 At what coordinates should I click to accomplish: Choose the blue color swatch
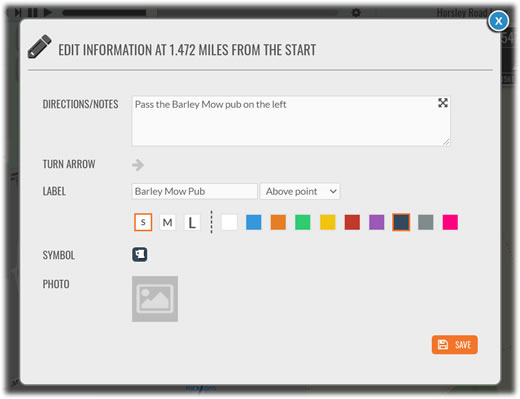[x=254, y=222]
